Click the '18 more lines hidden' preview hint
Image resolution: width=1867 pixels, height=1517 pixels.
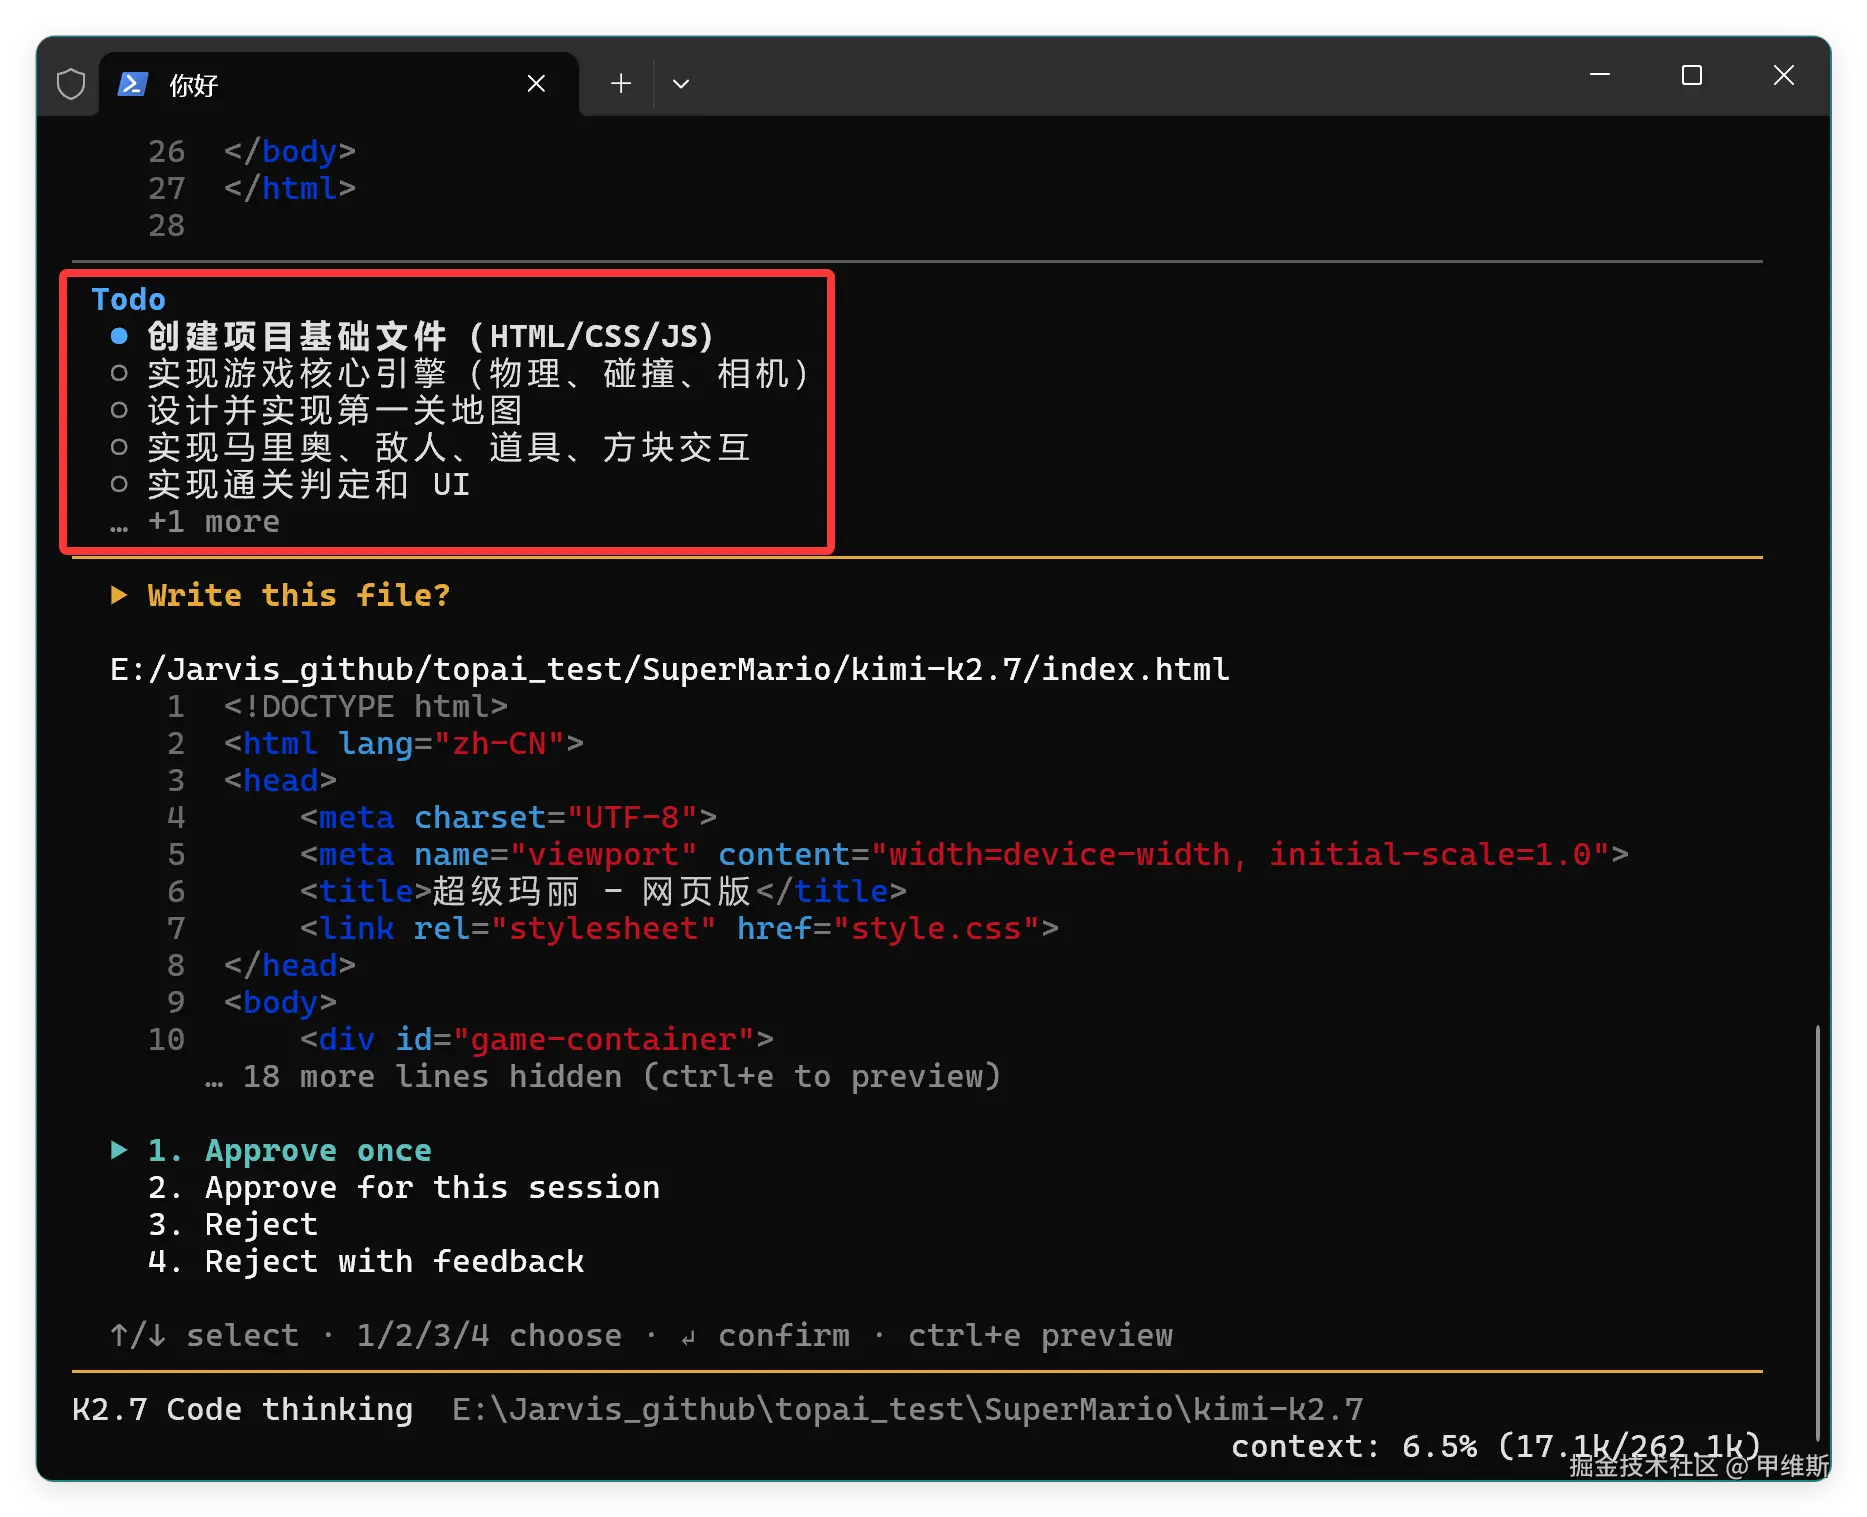point(603,1076)
